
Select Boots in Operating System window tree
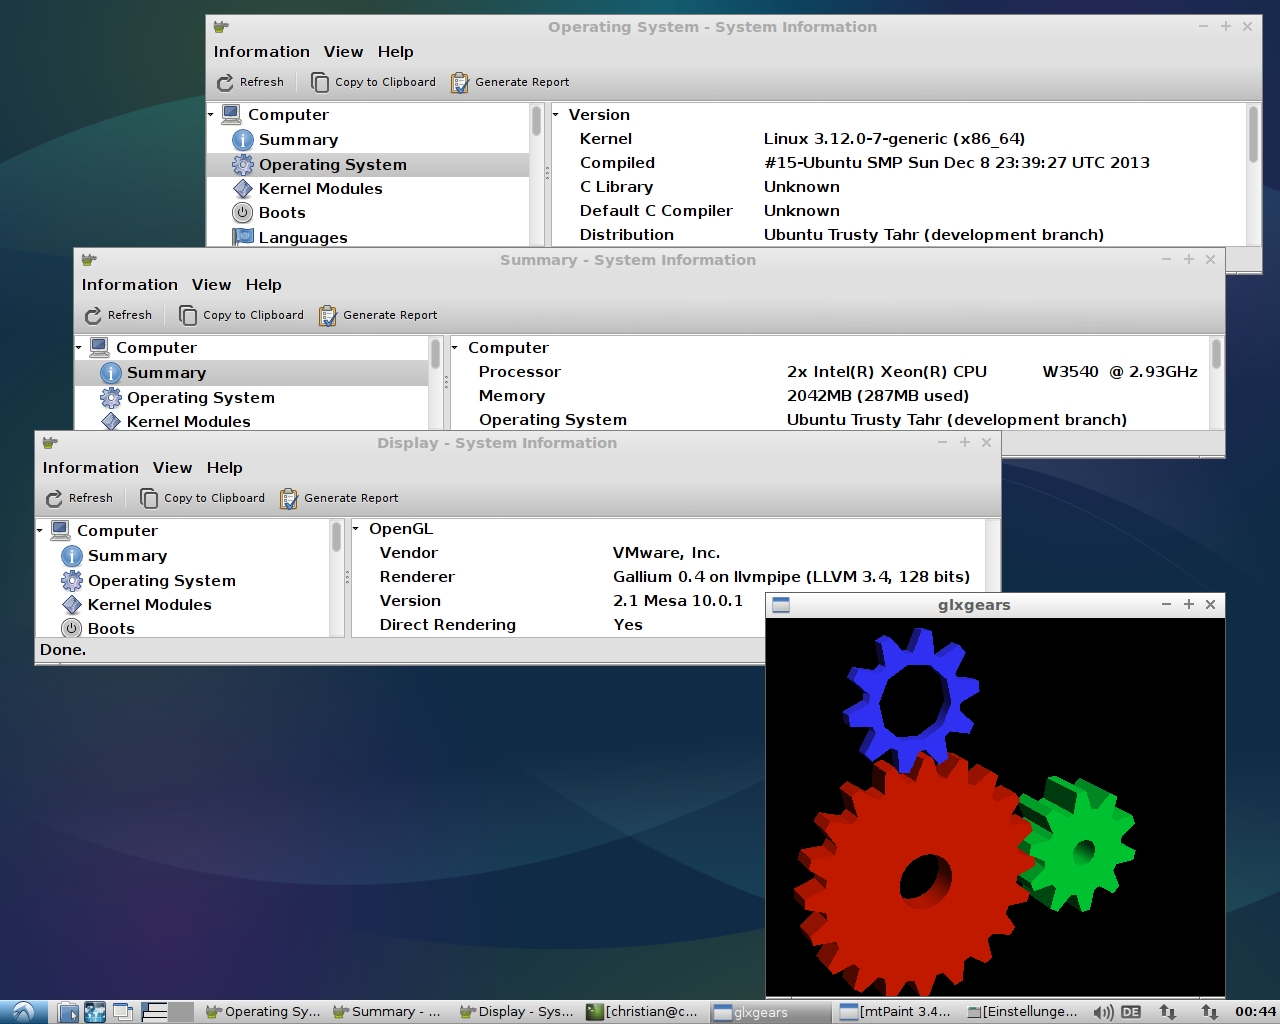pos(281,213)
